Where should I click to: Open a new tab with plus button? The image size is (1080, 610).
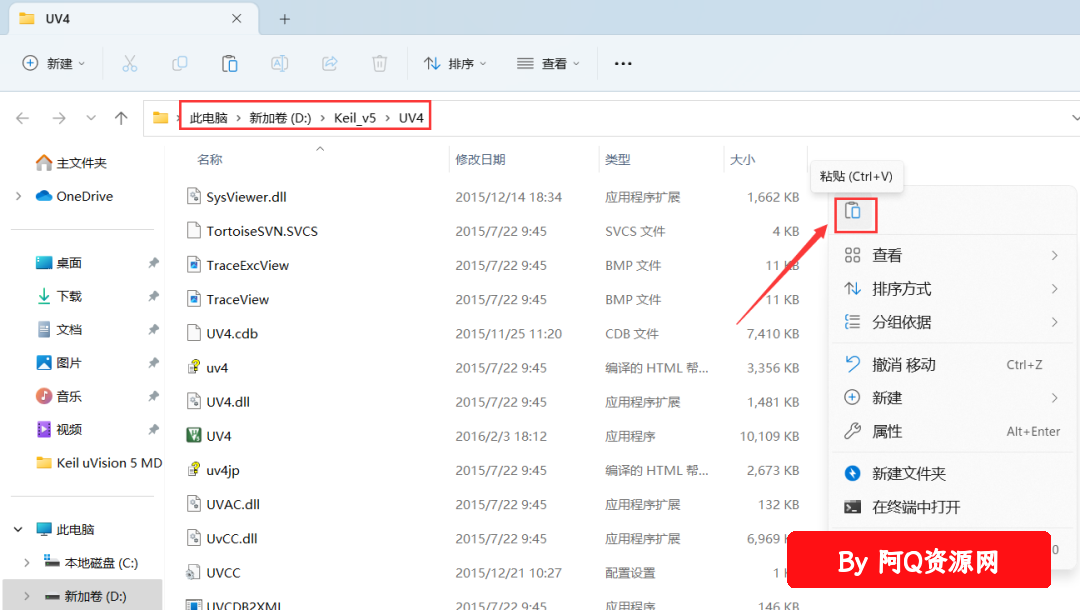[x=285, y=19]
